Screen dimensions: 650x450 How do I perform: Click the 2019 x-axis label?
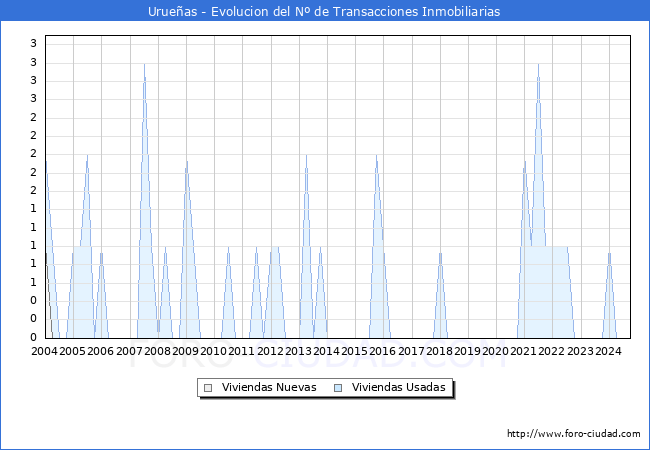467,351
